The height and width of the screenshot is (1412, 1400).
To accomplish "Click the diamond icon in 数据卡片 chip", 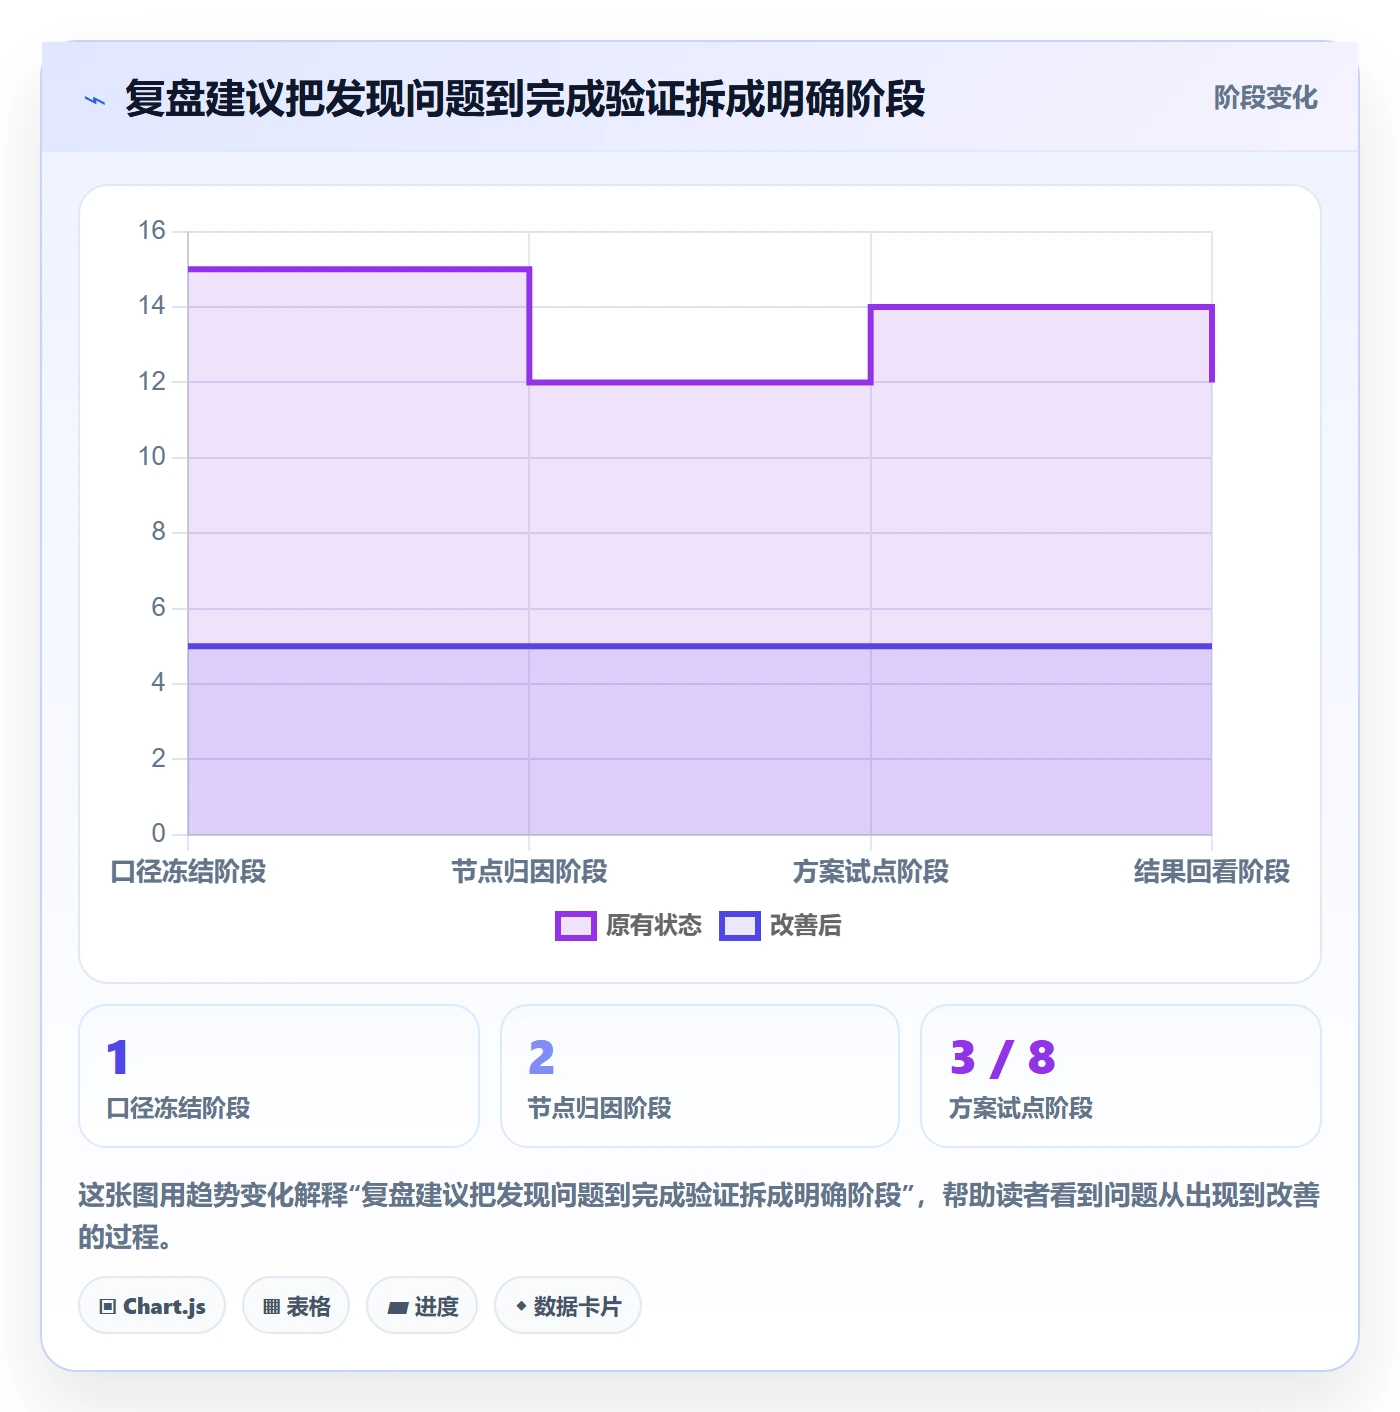I will (x=521, y=1306).
